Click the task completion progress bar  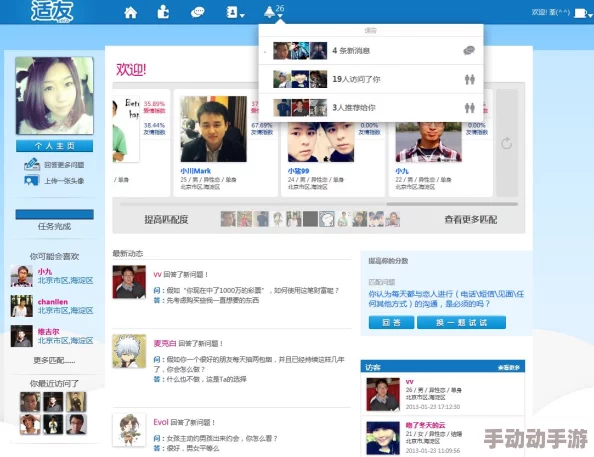[55, 214]
